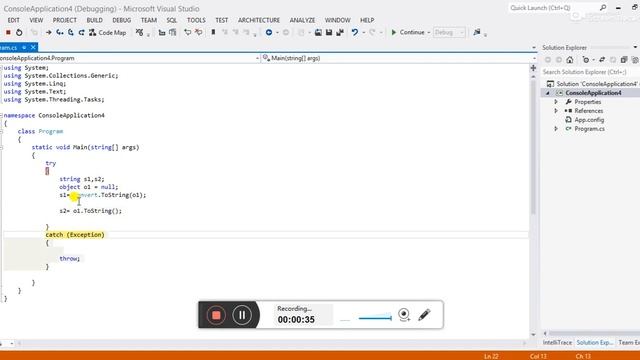640x360 pixels.
Task: Switch to the Solution Explorer bottom tab
Action: point(595,342)
